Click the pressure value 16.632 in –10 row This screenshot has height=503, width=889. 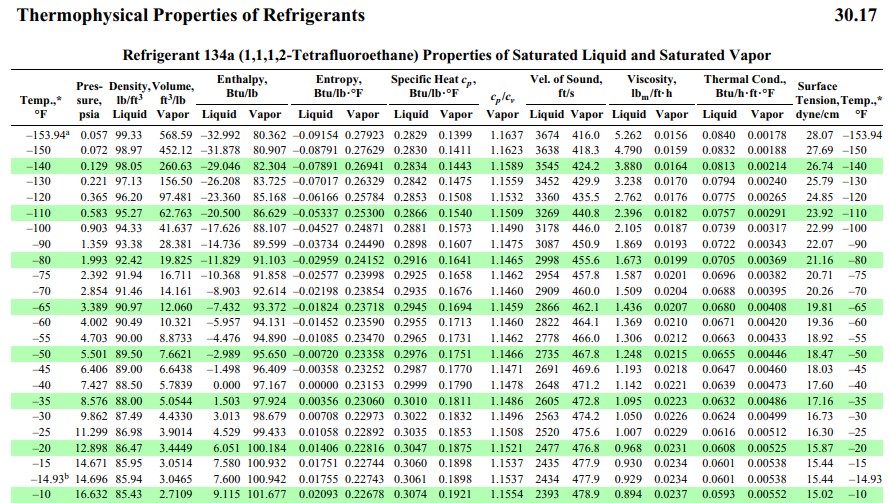pos(91,495)
